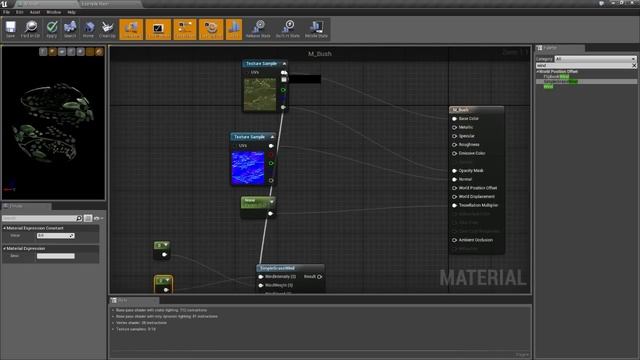Click the Emissive Color input pin
640x360 pixels.
pyautogui.click(x=454, y=153)
